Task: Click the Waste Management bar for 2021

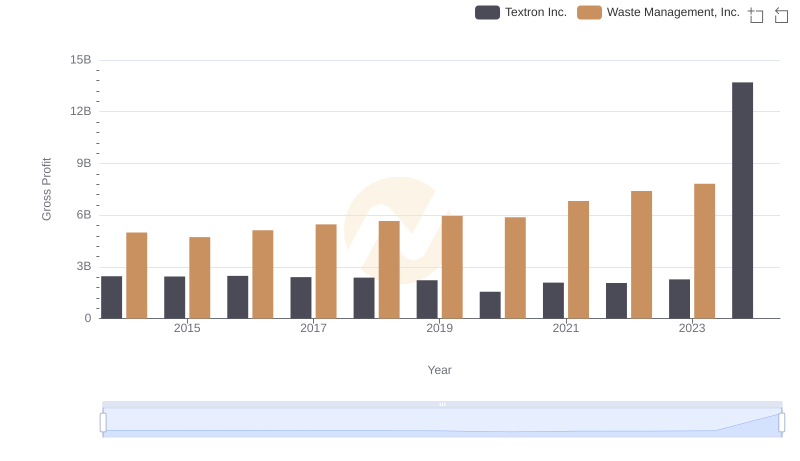Action: [x=579, y=260]
